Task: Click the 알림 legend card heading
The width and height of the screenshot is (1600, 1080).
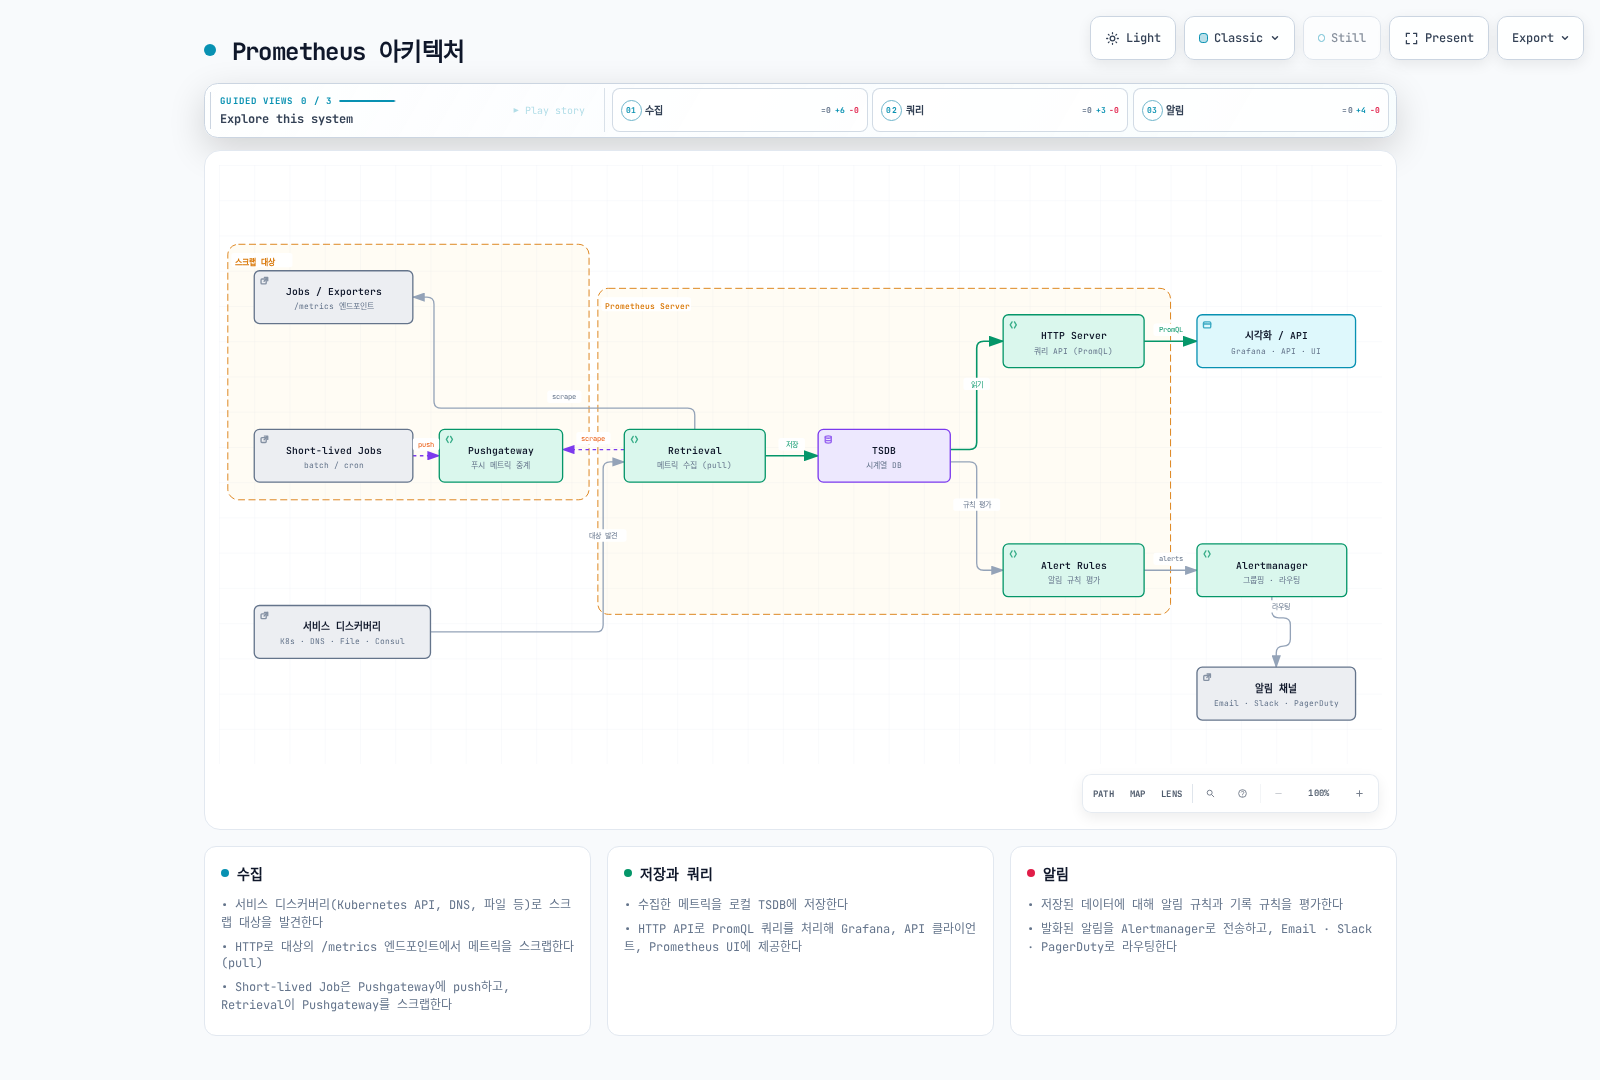Action: [1055, 874]
